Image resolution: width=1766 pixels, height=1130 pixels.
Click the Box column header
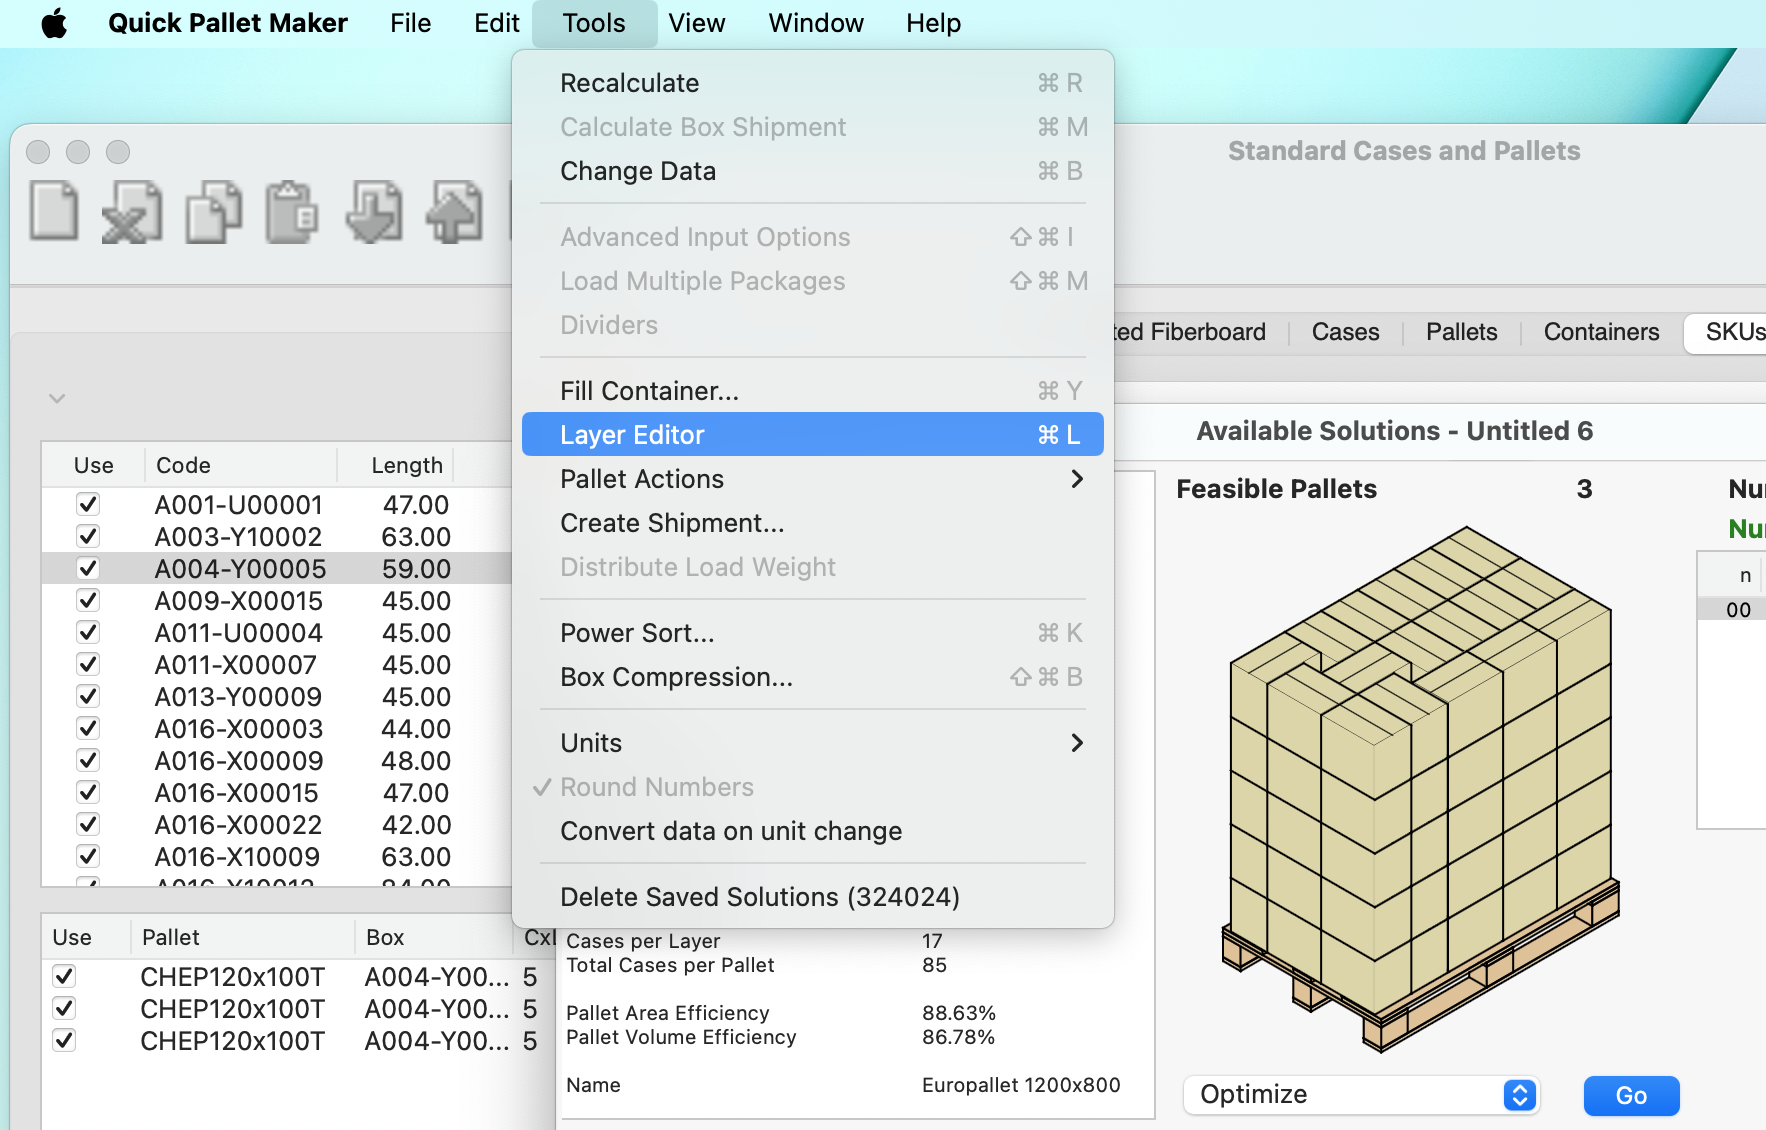click(434, 937)
